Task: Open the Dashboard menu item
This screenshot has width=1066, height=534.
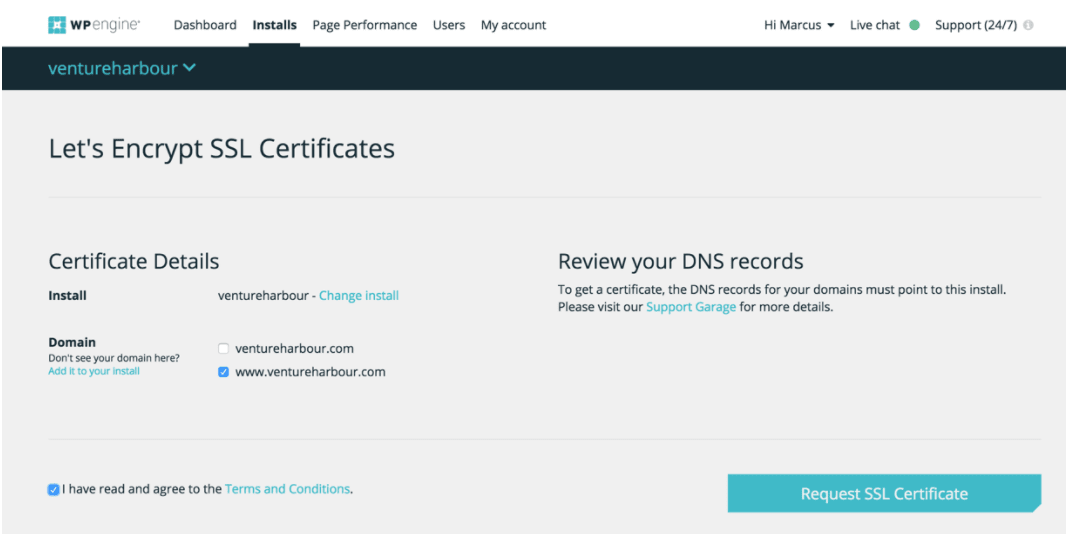Action: click(205, 25)
